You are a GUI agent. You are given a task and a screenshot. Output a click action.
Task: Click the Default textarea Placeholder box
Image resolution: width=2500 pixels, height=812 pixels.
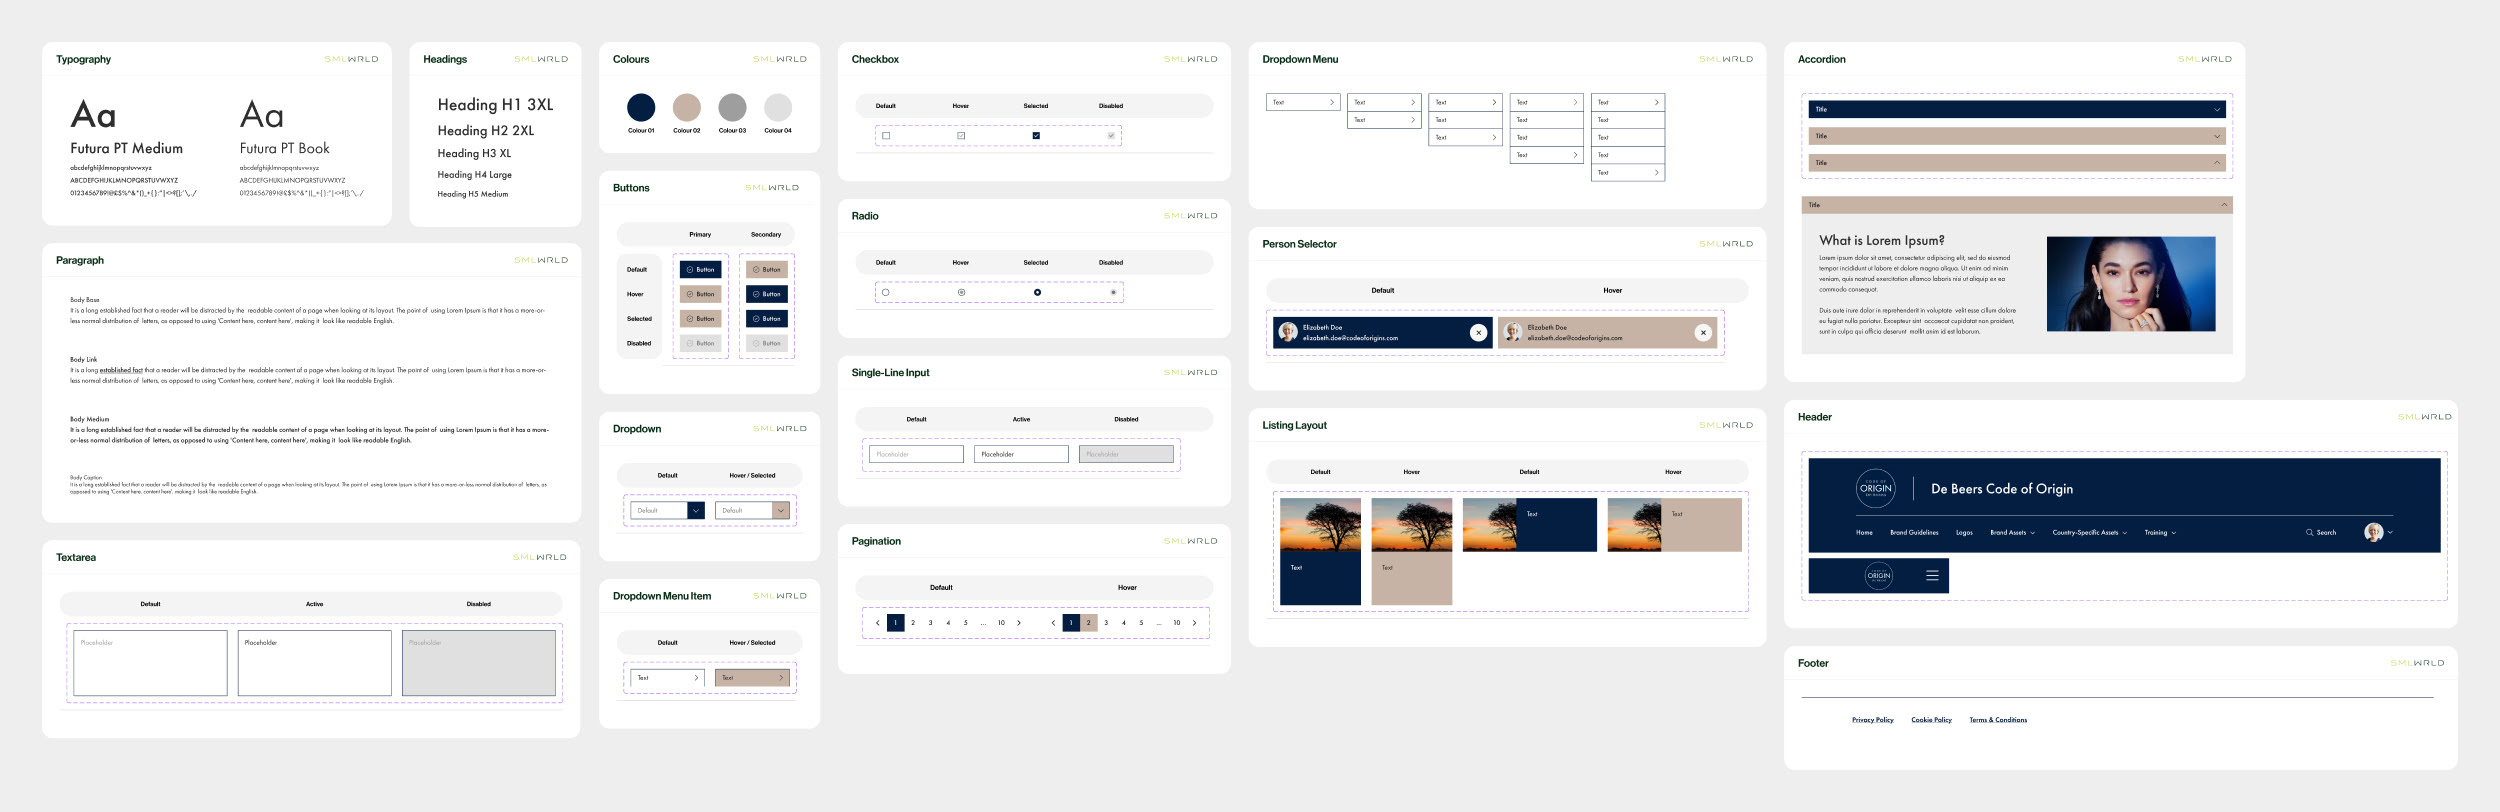click(x=150, y=663)
